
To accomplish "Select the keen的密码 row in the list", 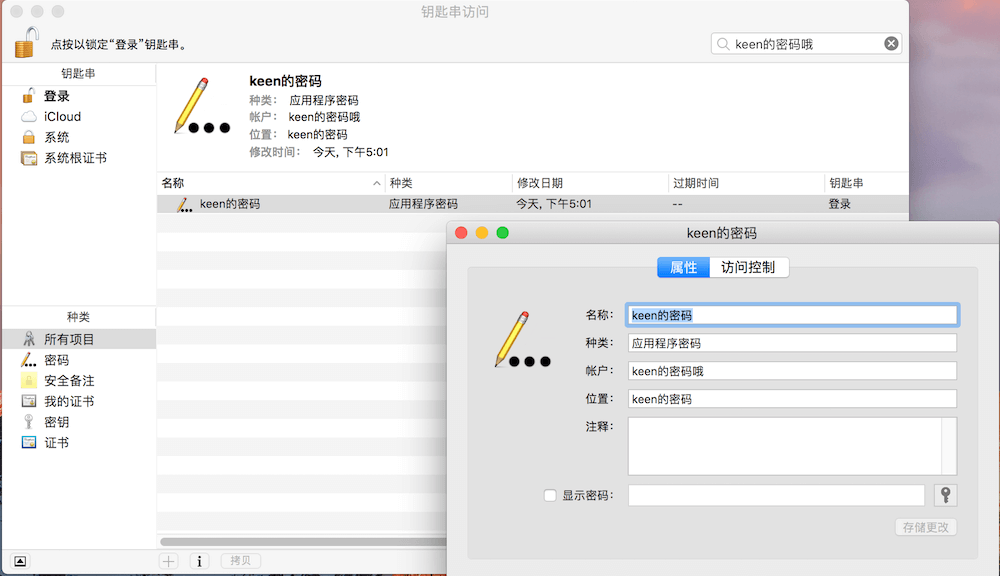I will coord(300,204).
